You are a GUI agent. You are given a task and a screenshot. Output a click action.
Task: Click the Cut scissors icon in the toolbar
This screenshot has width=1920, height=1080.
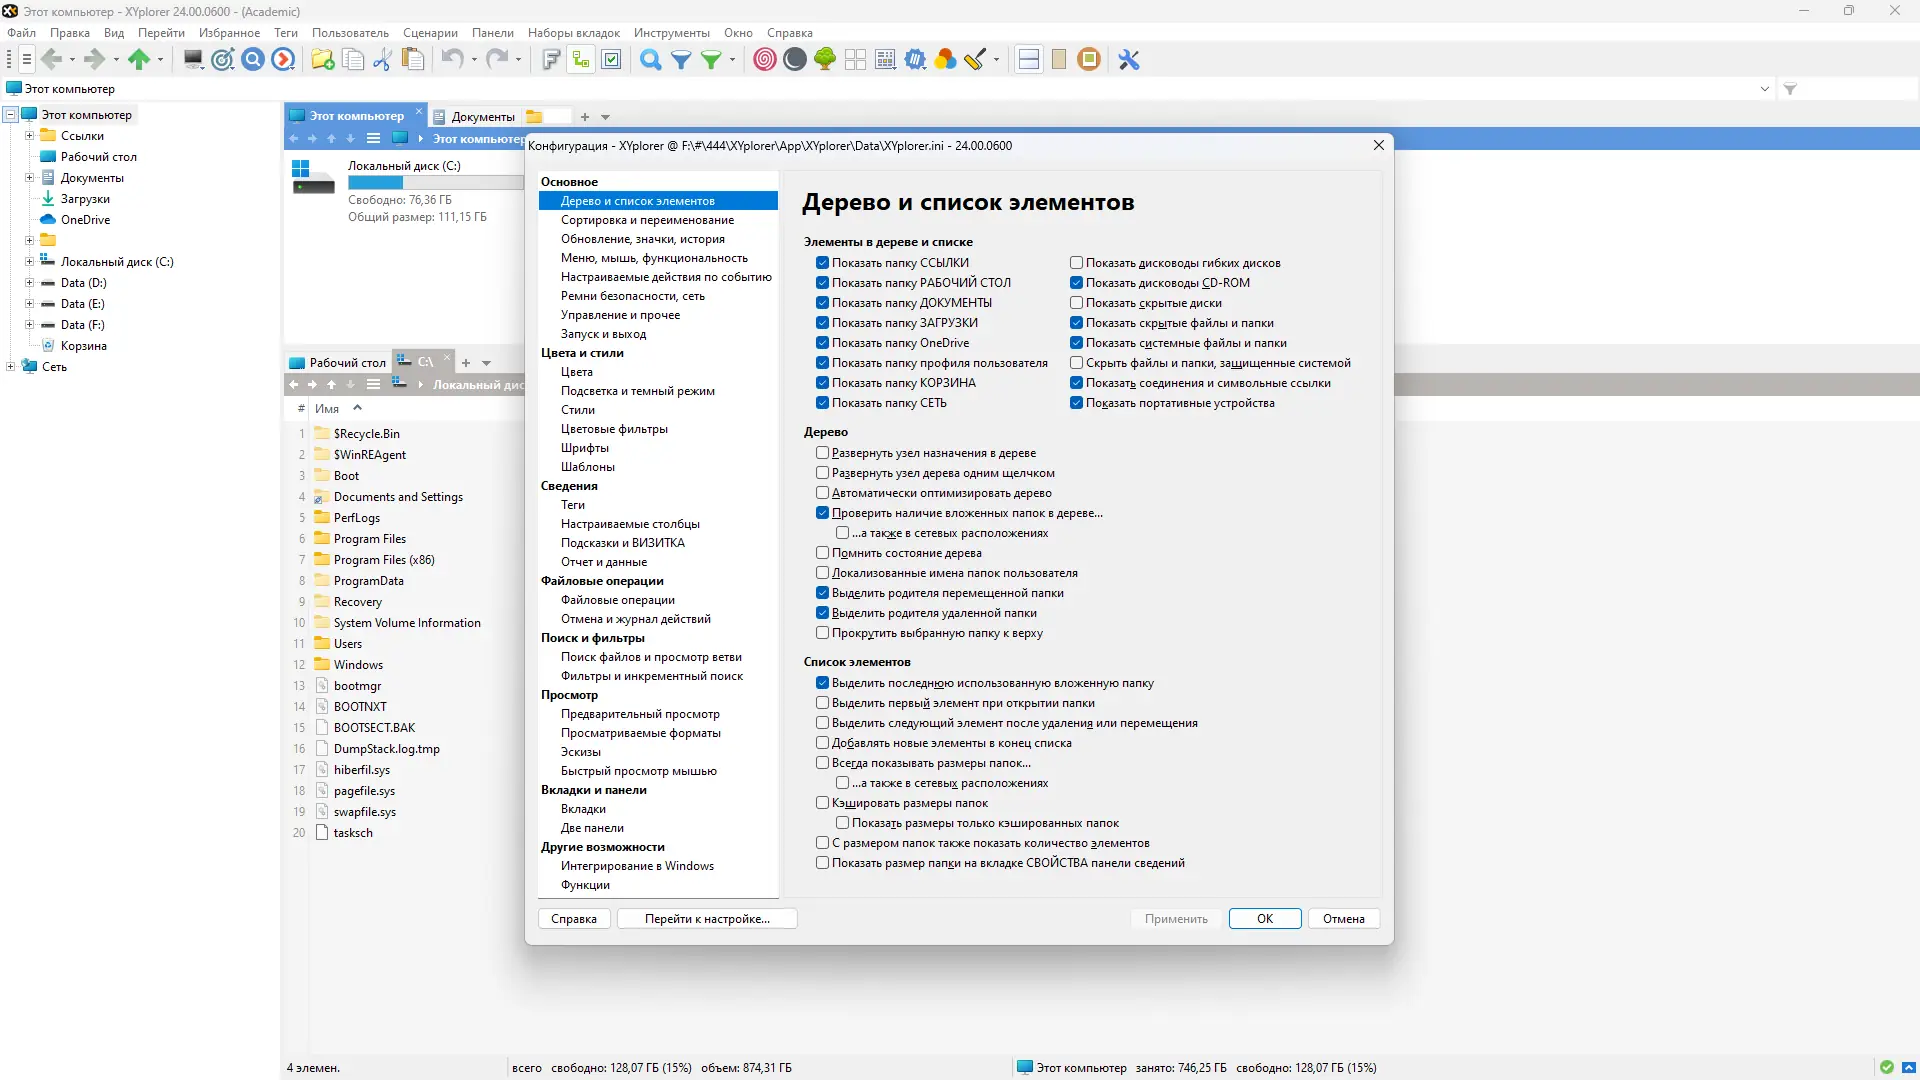(x=381, y=60)
